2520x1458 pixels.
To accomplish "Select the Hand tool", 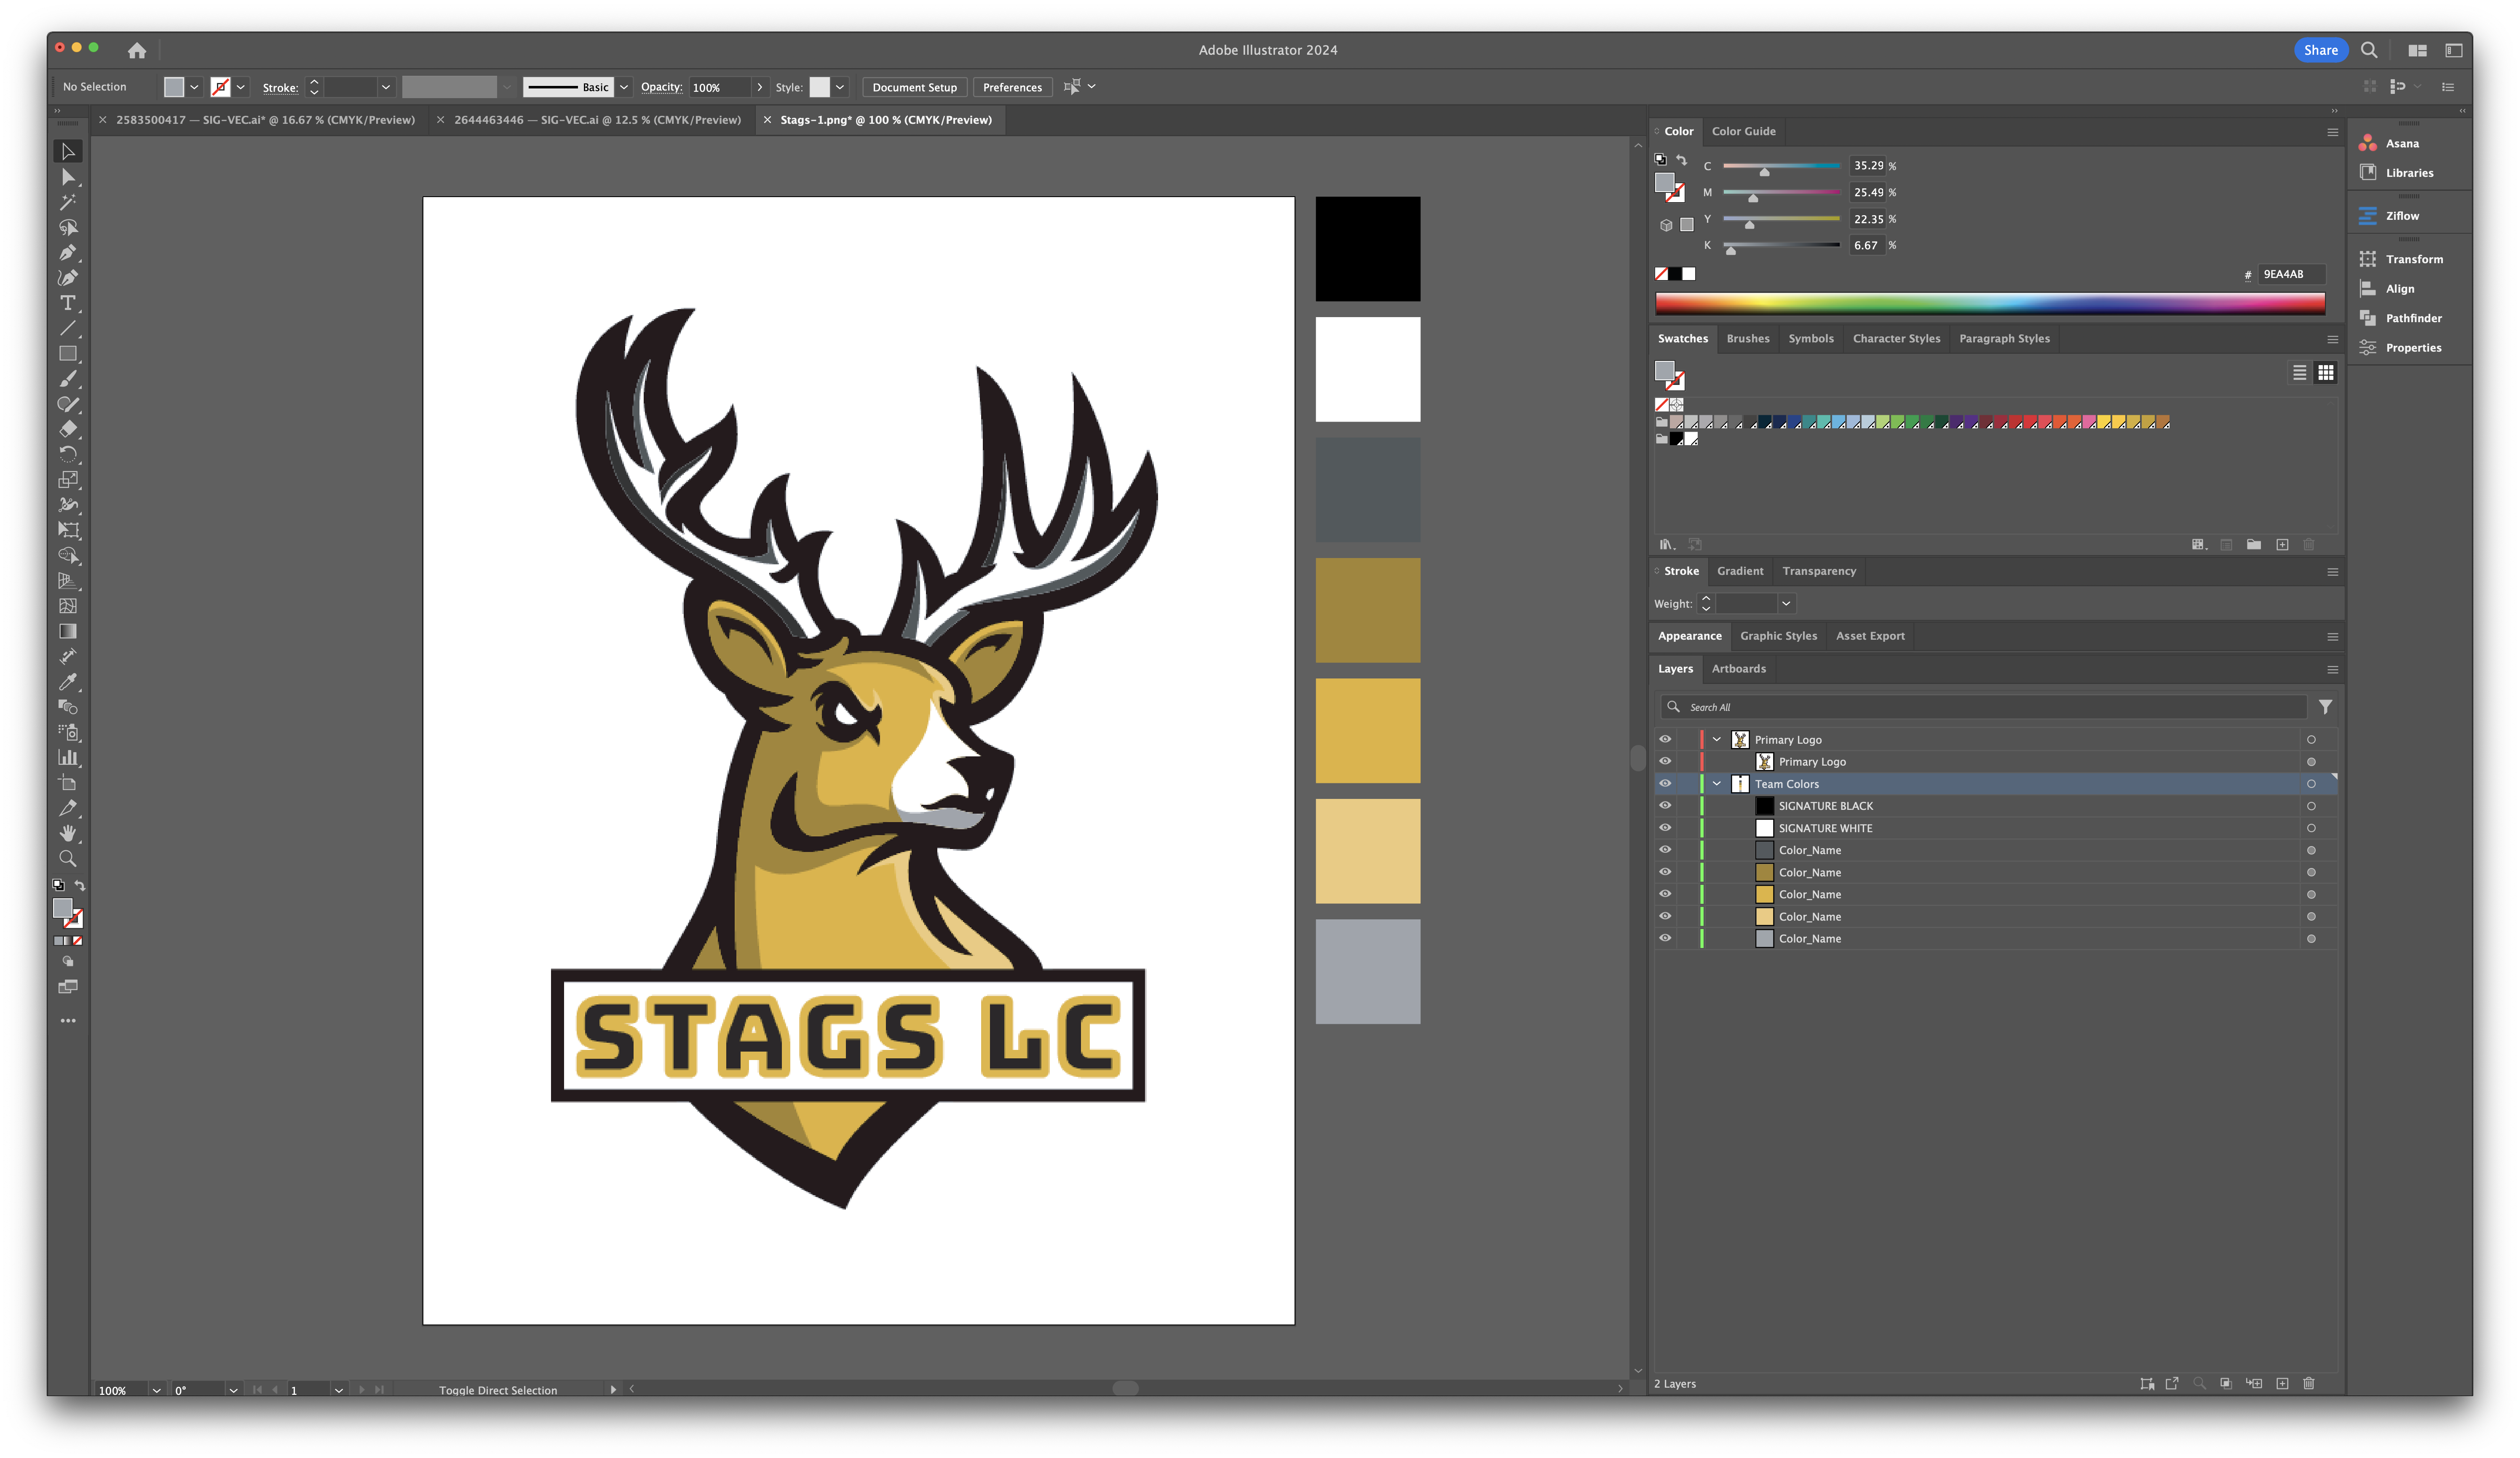I will point(67,833).
